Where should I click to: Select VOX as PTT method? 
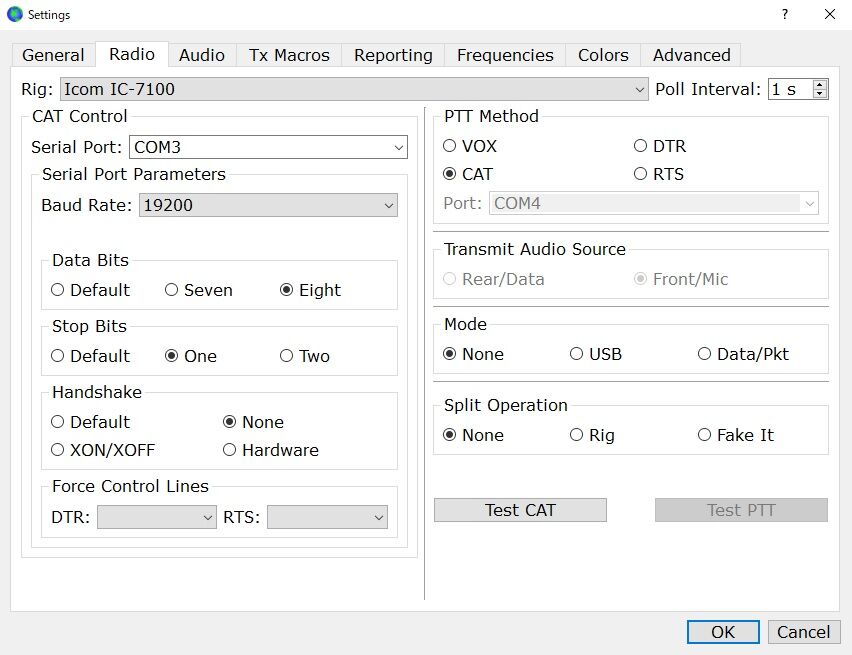(x=469, y=146)
